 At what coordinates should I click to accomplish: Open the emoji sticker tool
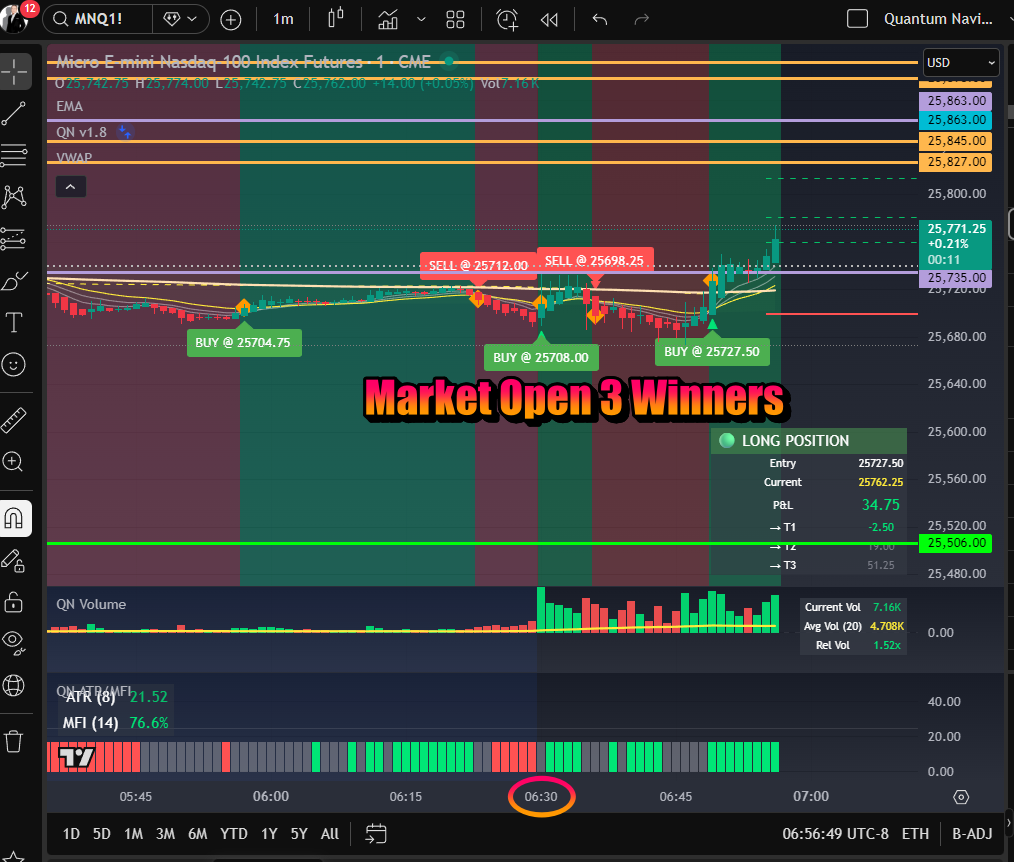click(x=15, y=364)
